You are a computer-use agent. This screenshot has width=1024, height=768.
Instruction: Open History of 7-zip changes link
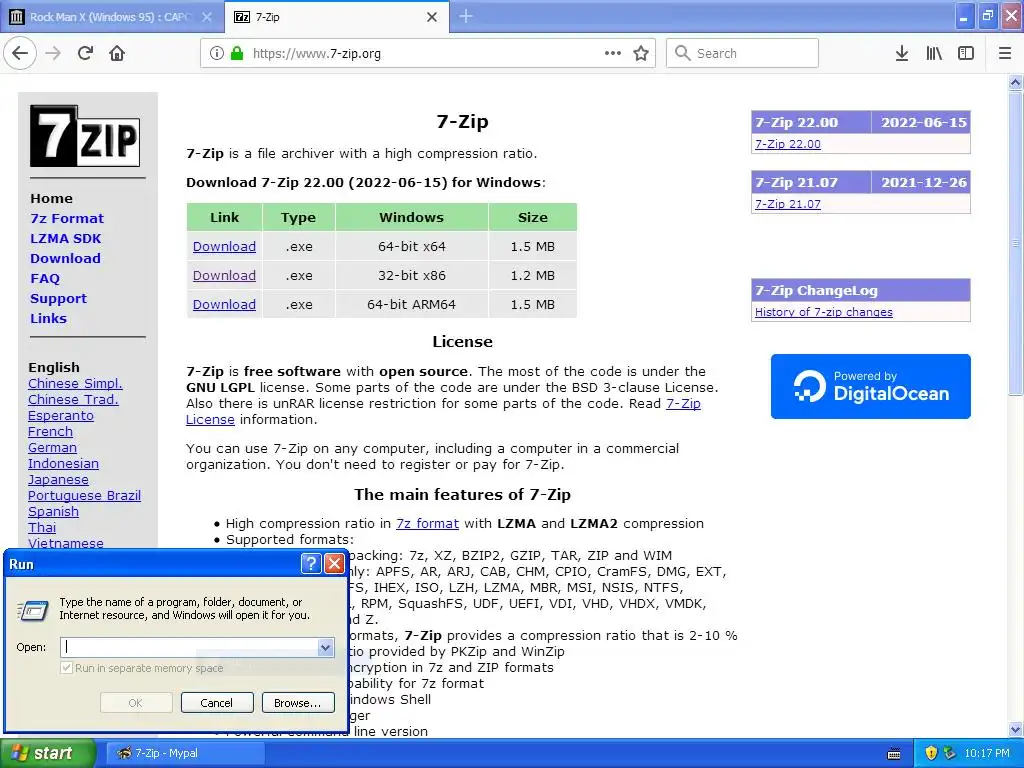(x=824, y=312)
